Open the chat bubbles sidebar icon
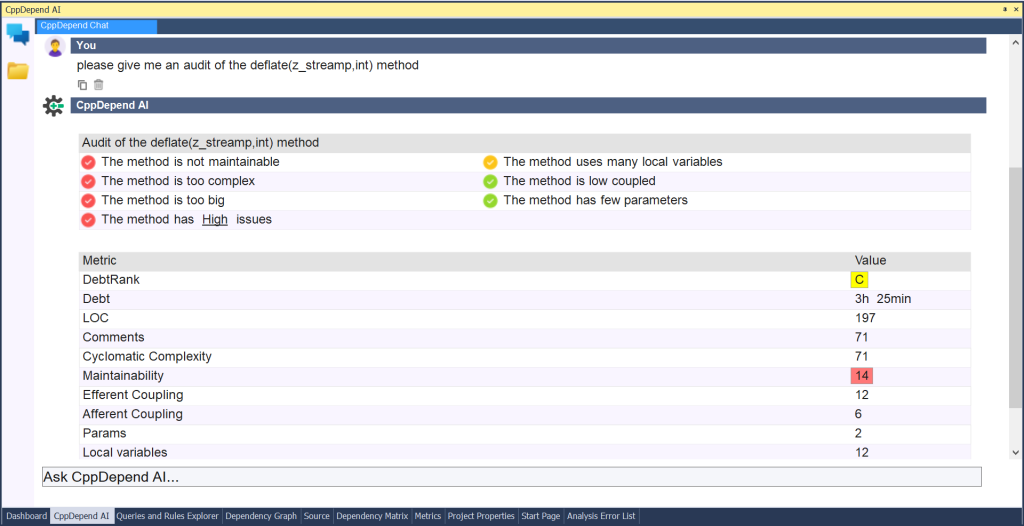The height and width of the screenshot is (526, 1024). tap(18, 33)
